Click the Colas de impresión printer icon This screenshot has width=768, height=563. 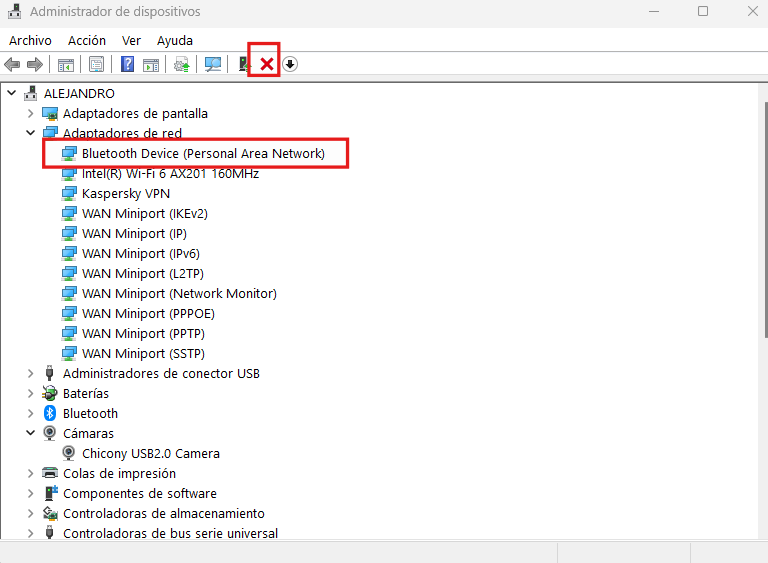tap(49, 473)
